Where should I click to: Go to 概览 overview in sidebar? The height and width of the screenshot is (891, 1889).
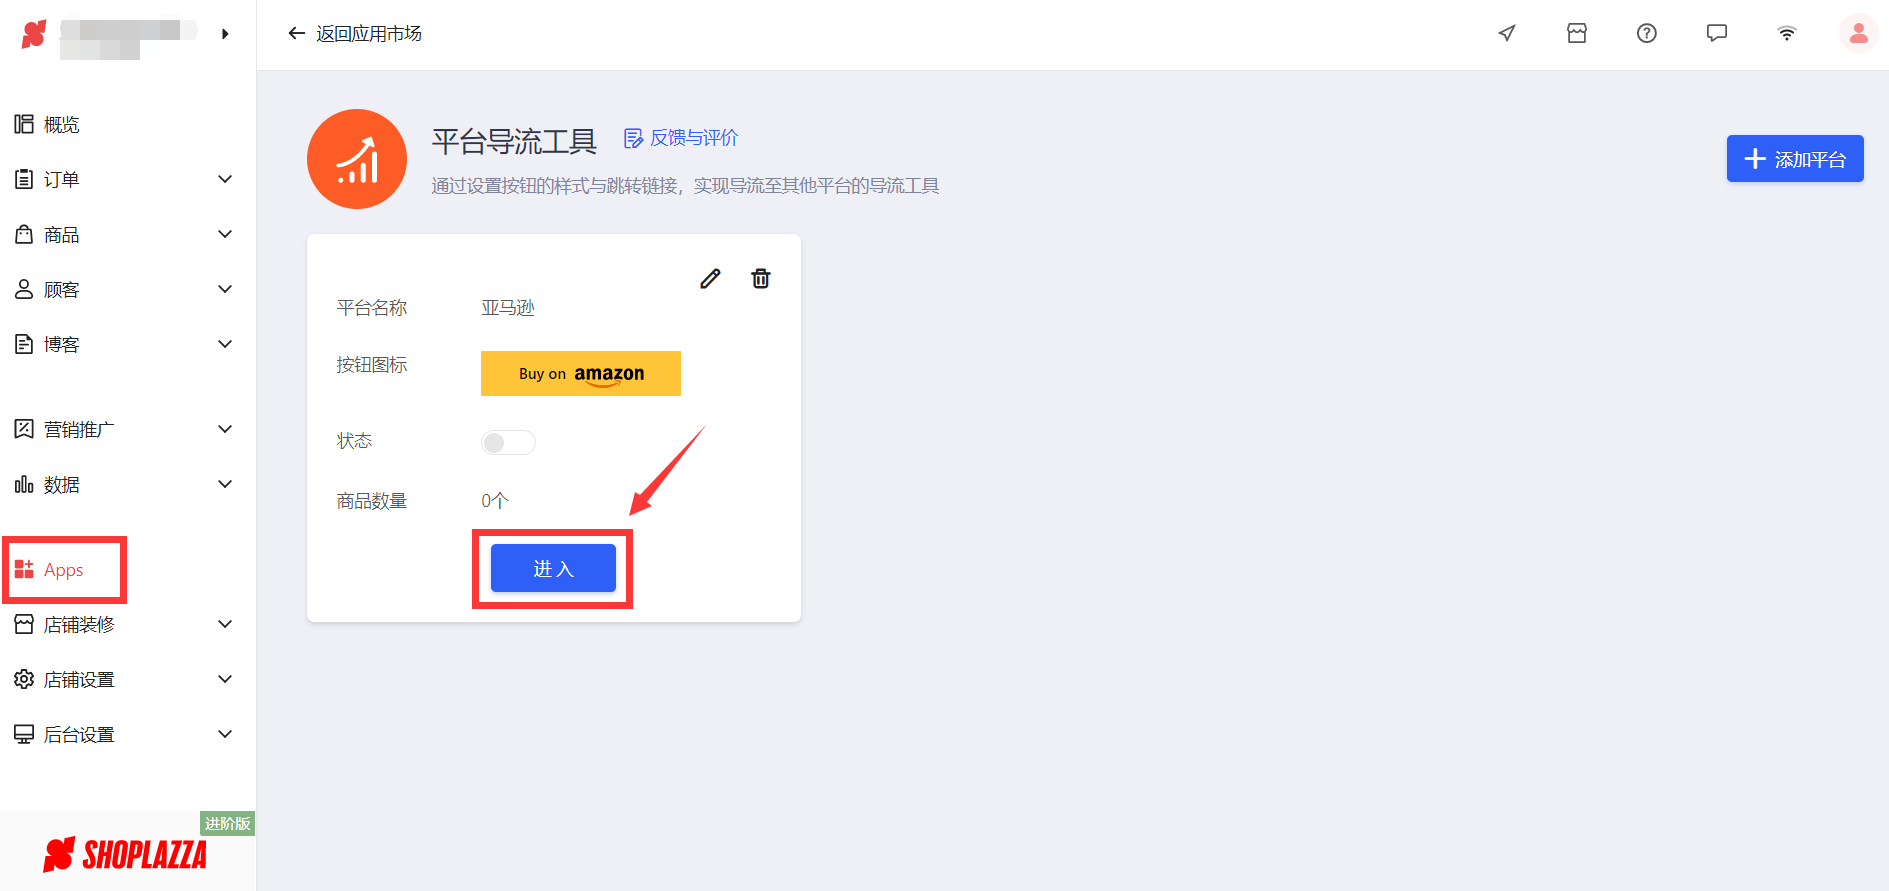[x=61, y=125]
